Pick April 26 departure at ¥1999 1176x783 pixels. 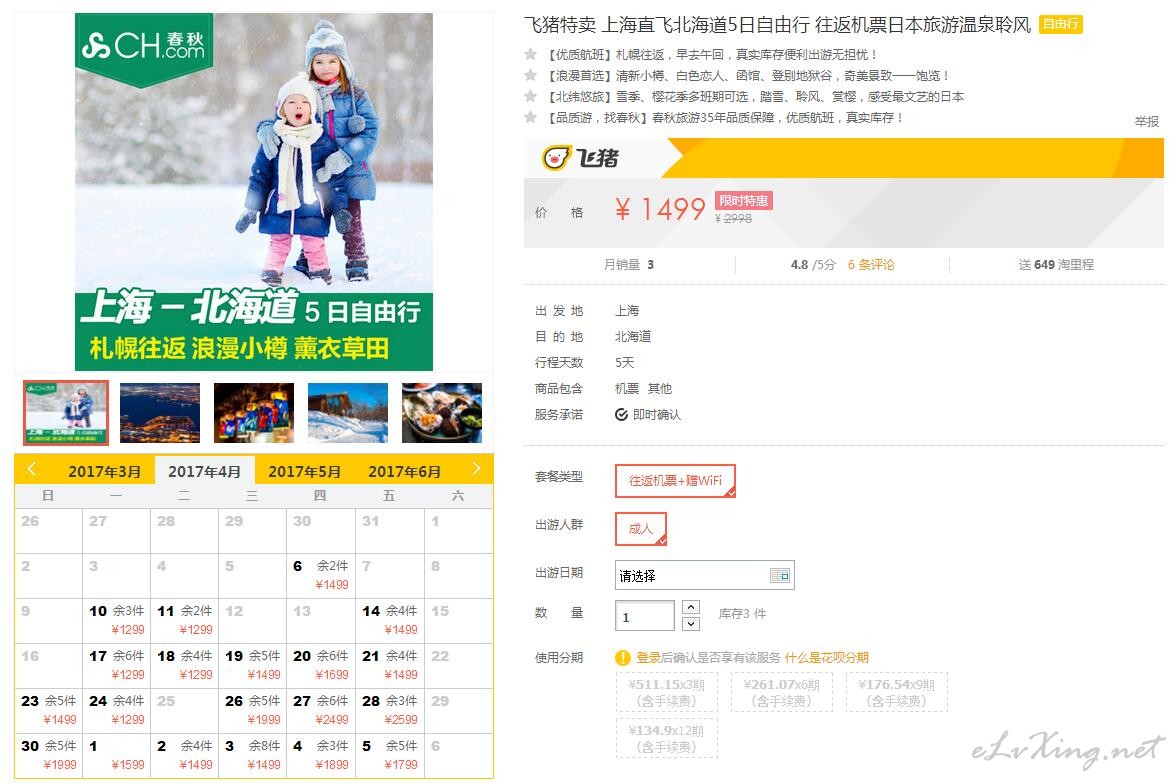pos(253,711)
